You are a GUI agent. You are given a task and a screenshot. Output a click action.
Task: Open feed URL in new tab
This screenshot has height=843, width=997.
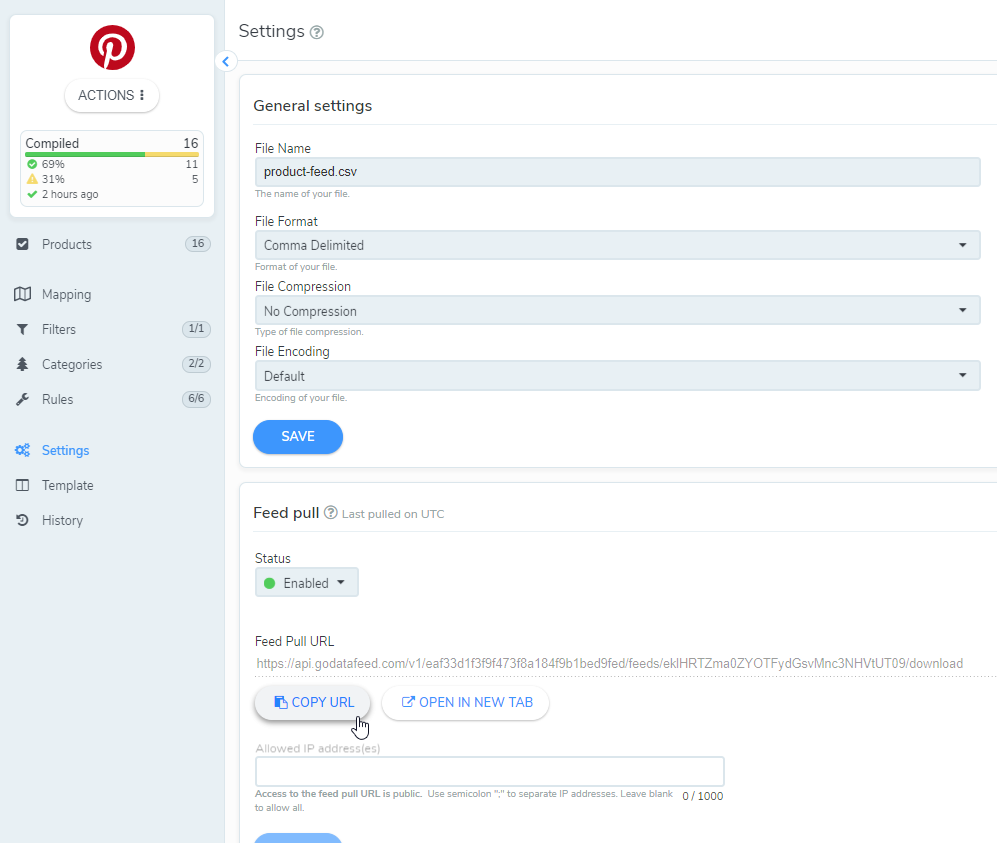tap(465, 702)
